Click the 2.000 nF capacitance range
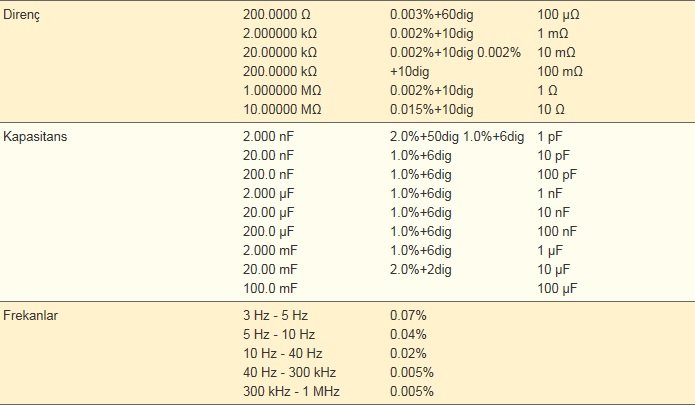This screenshot has width=695, height=405. click(268, 136)
